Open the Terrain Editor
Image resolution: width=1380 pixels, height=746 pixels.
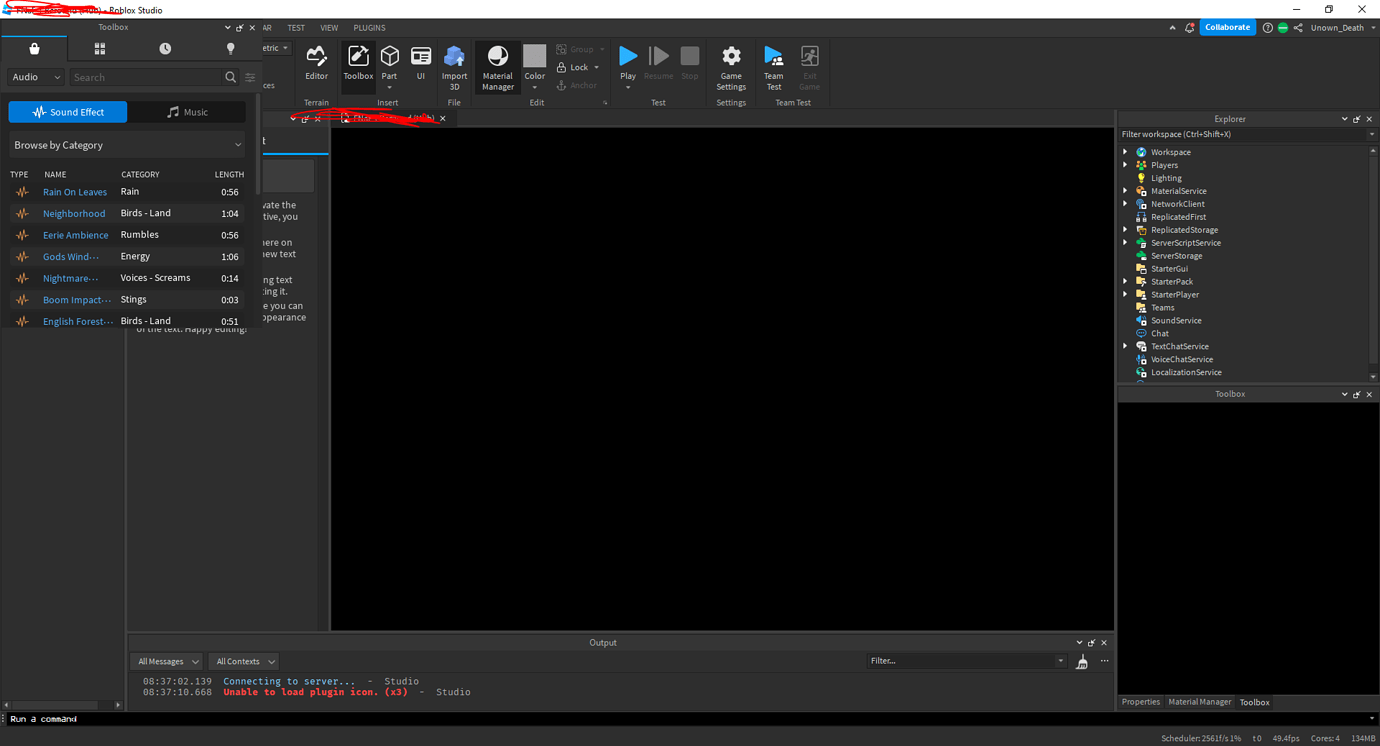[x=316, y=63]
